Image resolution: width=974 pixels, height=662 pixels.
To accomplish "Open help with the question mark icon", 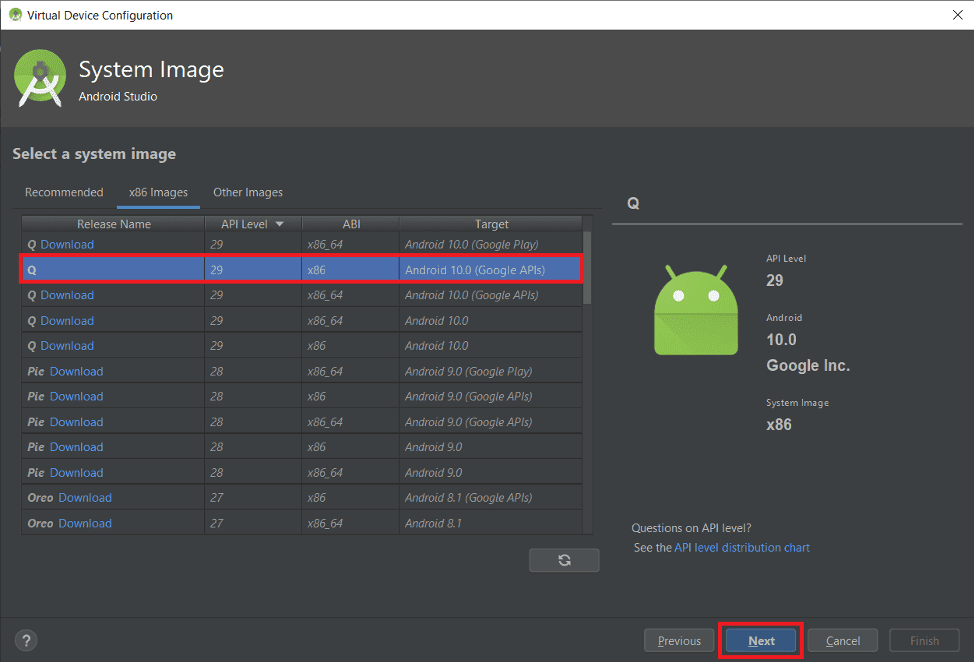I will (x=27, y=640).
